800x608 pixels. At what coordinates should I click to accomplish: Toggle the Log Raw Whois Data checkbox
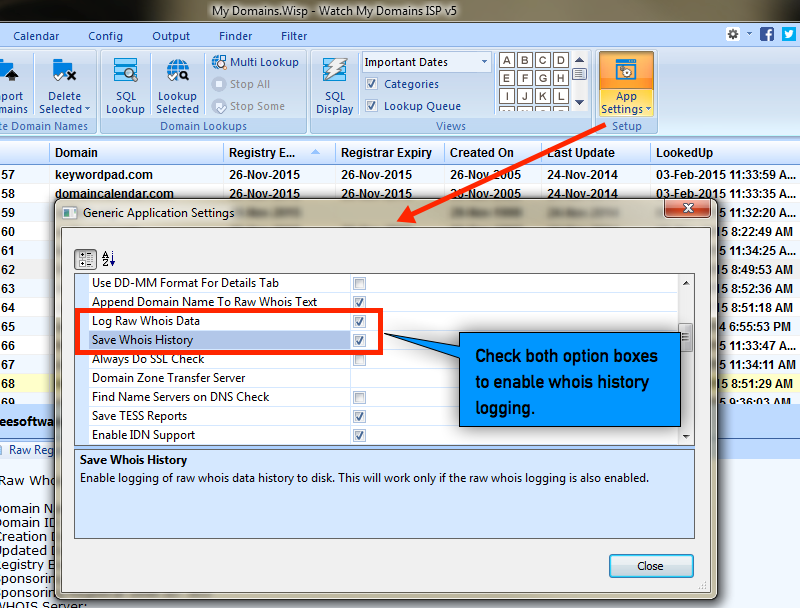pyautogui.click(x=360, y=321)
